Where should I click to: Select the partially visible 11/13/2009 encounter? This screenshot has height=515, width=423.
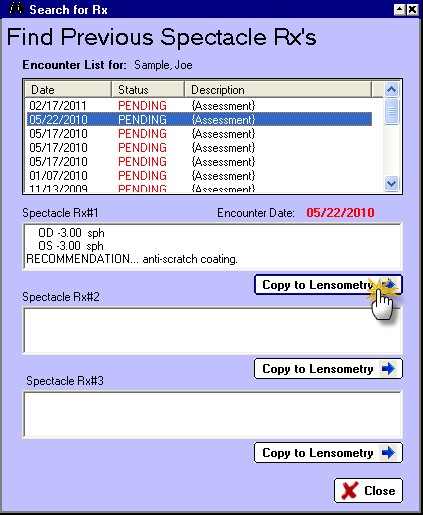pos(199,188)
